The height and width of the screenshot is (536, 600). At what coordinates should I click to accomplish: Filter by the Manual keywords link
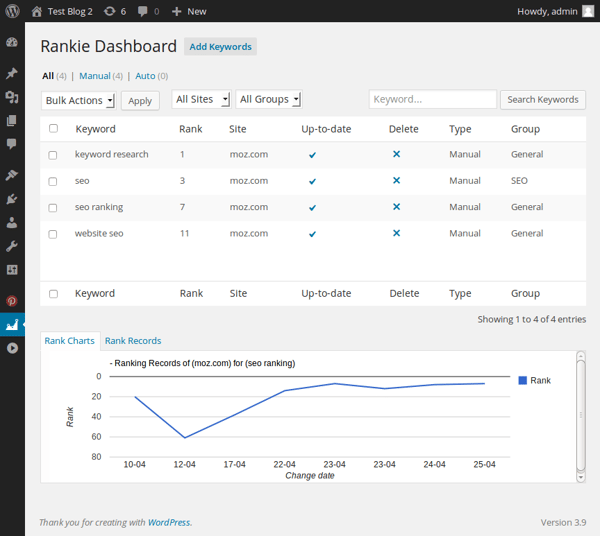pyautogui.click(x=95, y=76)
